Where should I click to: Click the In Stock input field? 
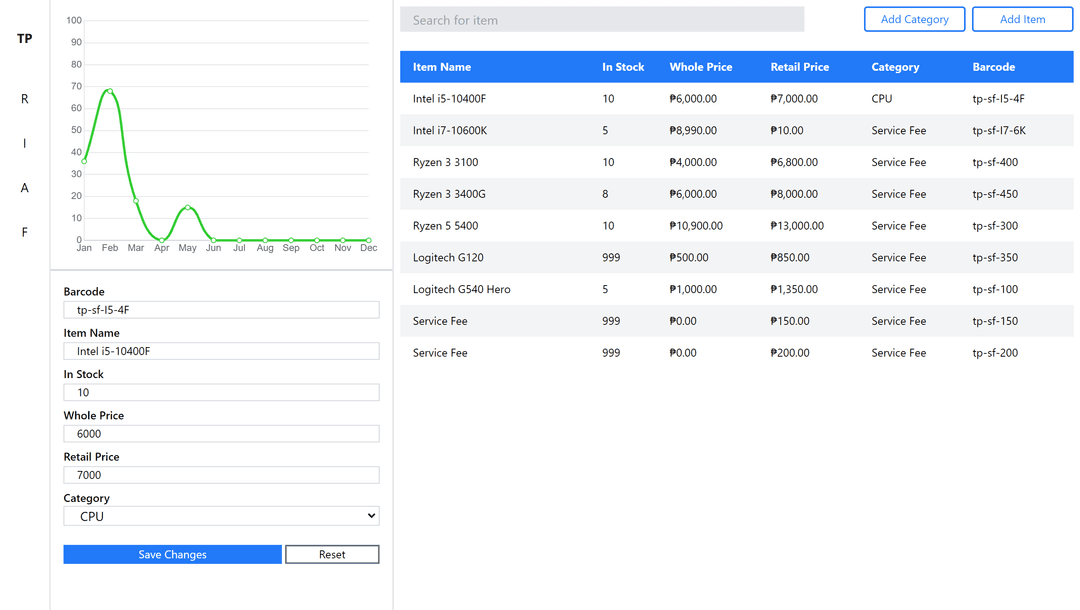221,392
